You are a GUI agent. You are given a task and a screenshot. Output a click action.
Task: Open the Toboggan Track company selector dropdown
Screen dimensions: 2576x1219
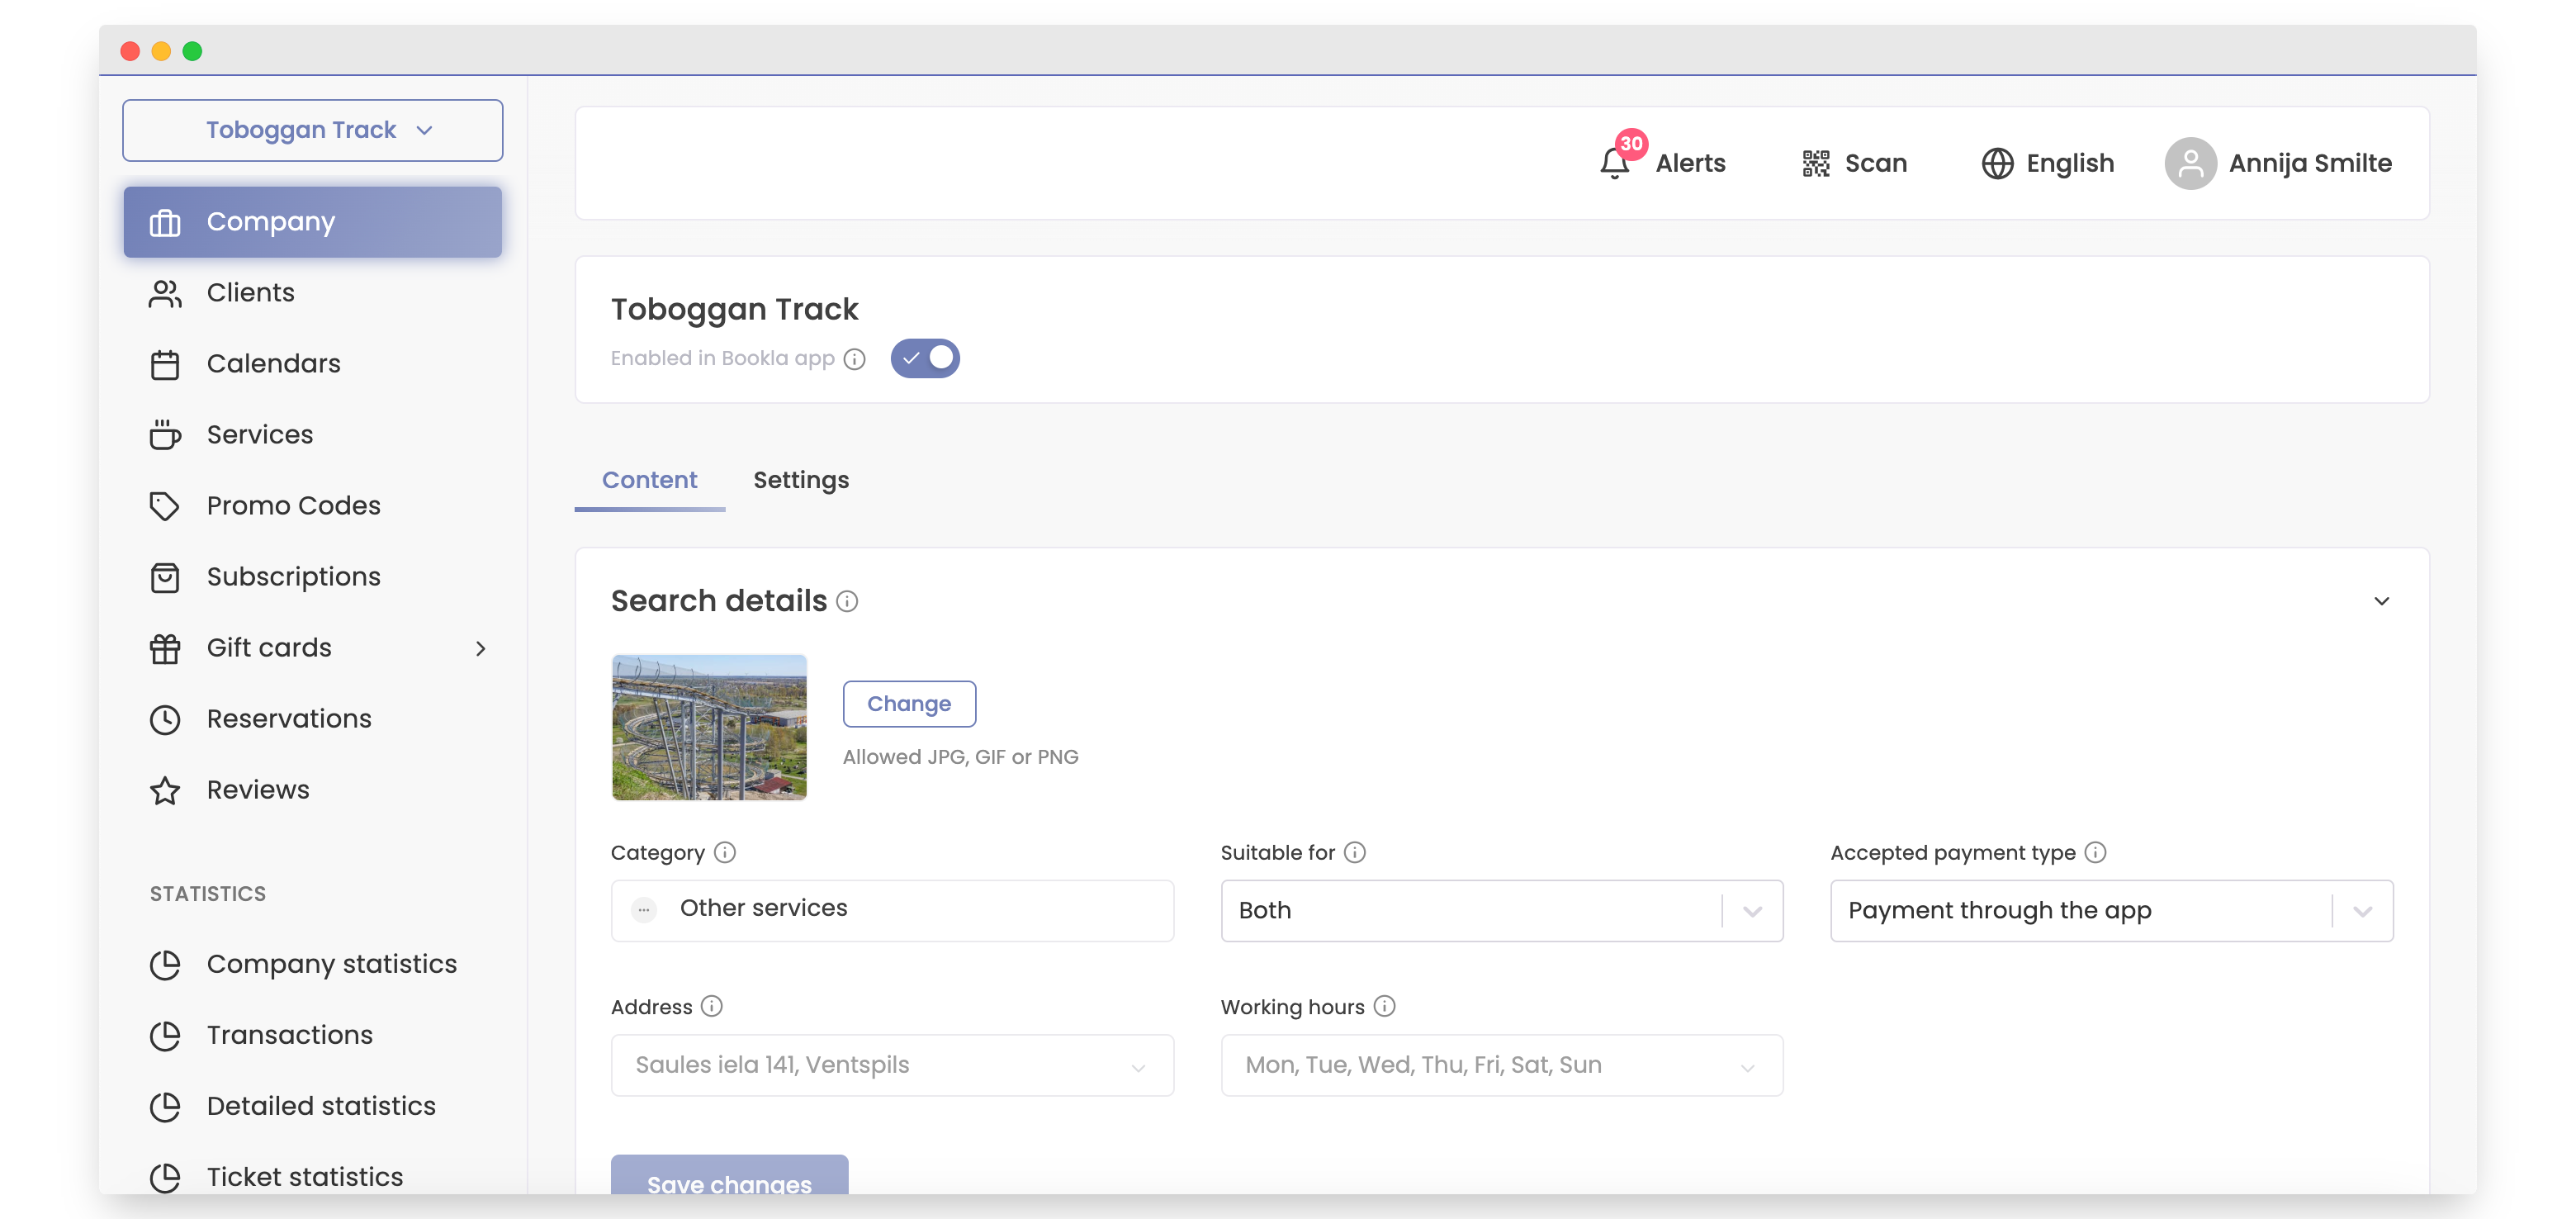point(312,130)
